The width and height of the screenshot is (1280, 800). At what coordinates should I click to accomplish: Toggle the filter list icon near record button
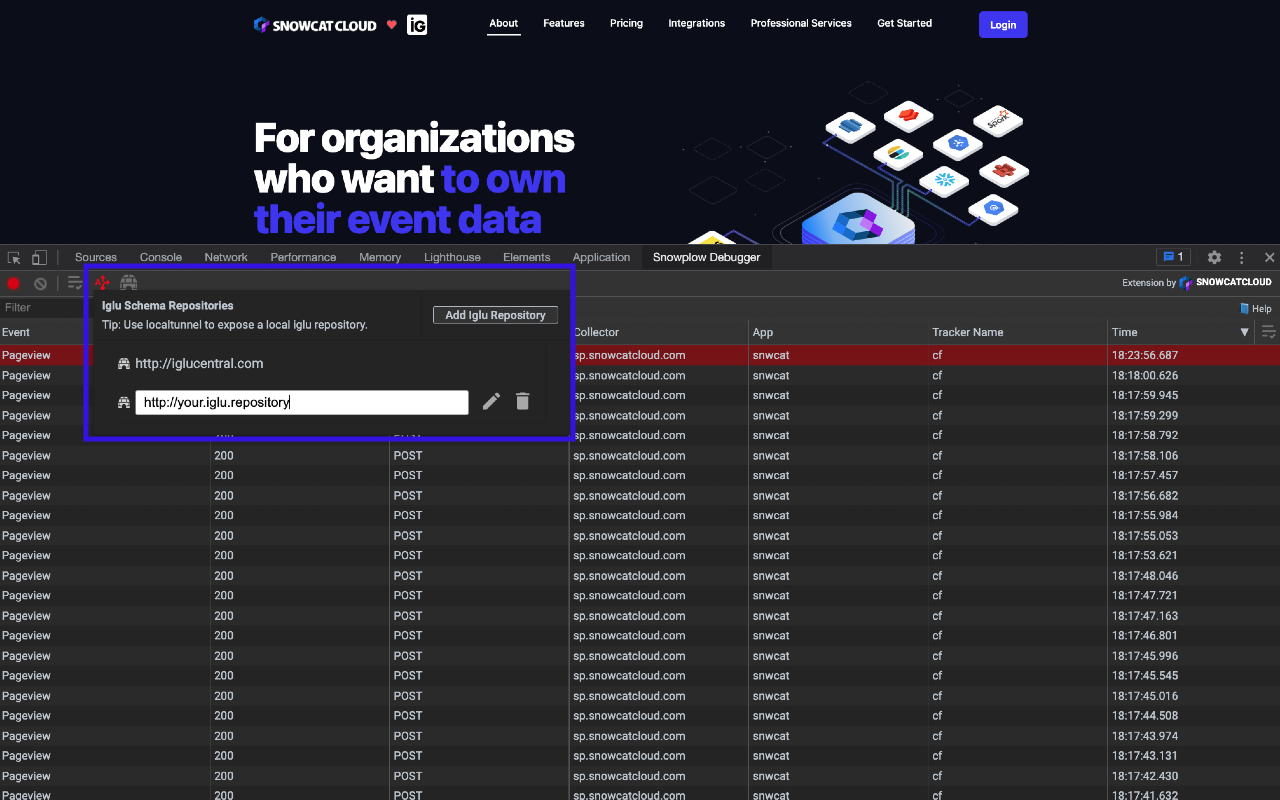(x=74, y=283)
